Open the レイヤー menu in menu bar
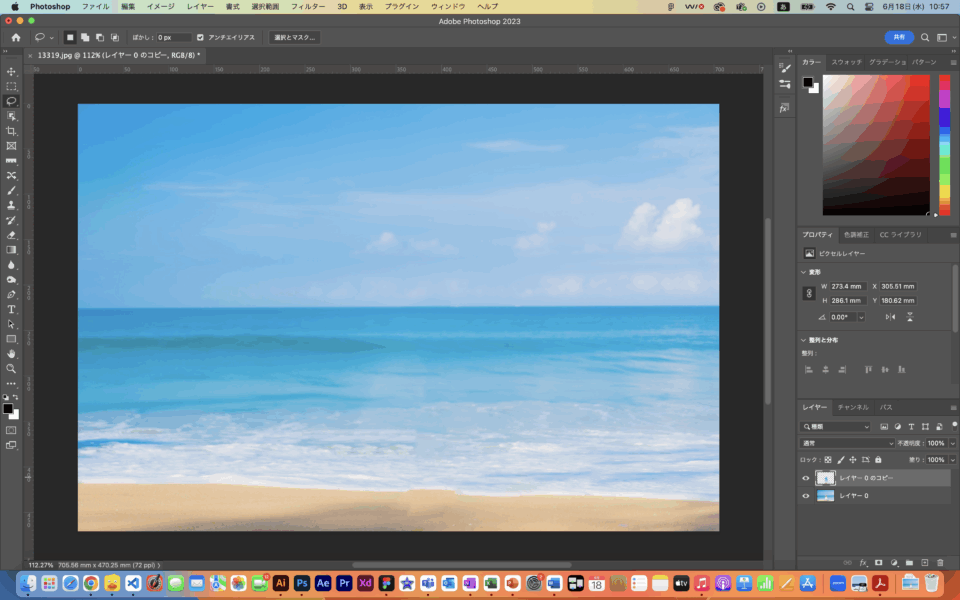Screen dimensions: 960x600 click(200, 7)
